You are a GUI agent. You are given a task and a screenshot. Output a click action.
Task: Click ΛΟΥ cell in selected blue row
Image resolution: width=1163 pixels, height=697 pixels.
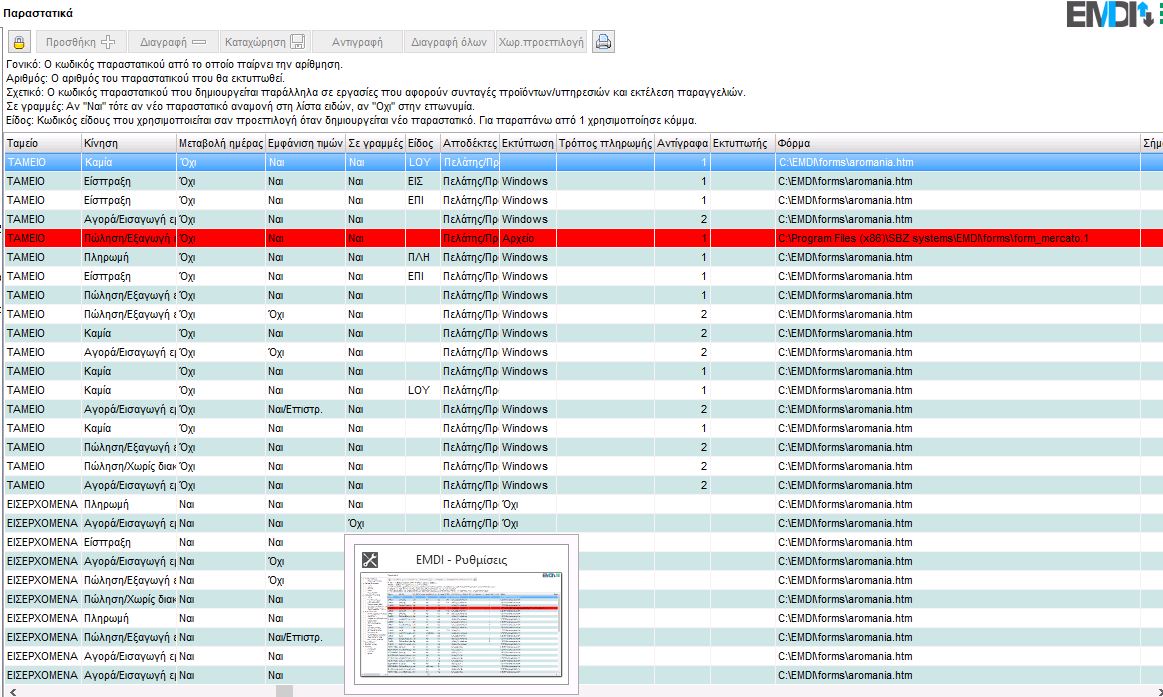(x=423, y=162)
